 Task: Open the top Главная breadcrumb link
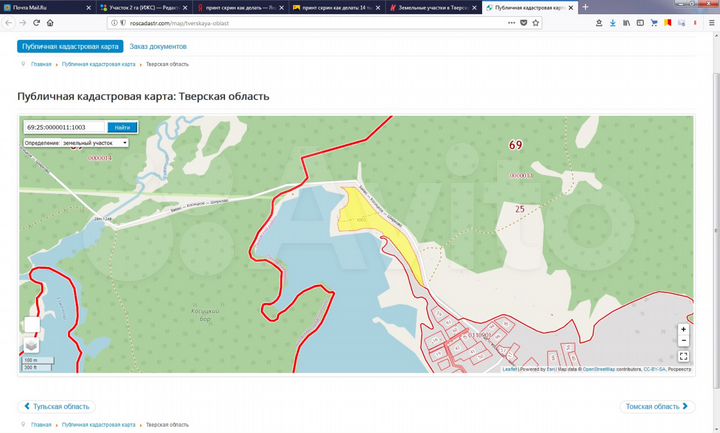41,64
